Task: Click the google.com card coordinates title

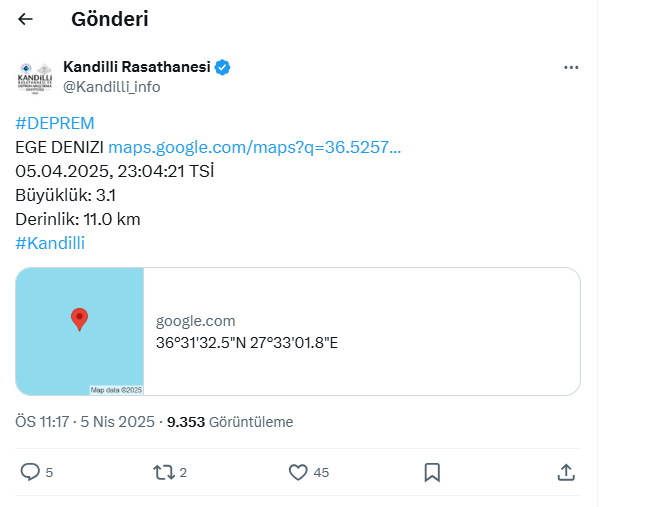Action: pyautogui.click(x=247, y=343)
